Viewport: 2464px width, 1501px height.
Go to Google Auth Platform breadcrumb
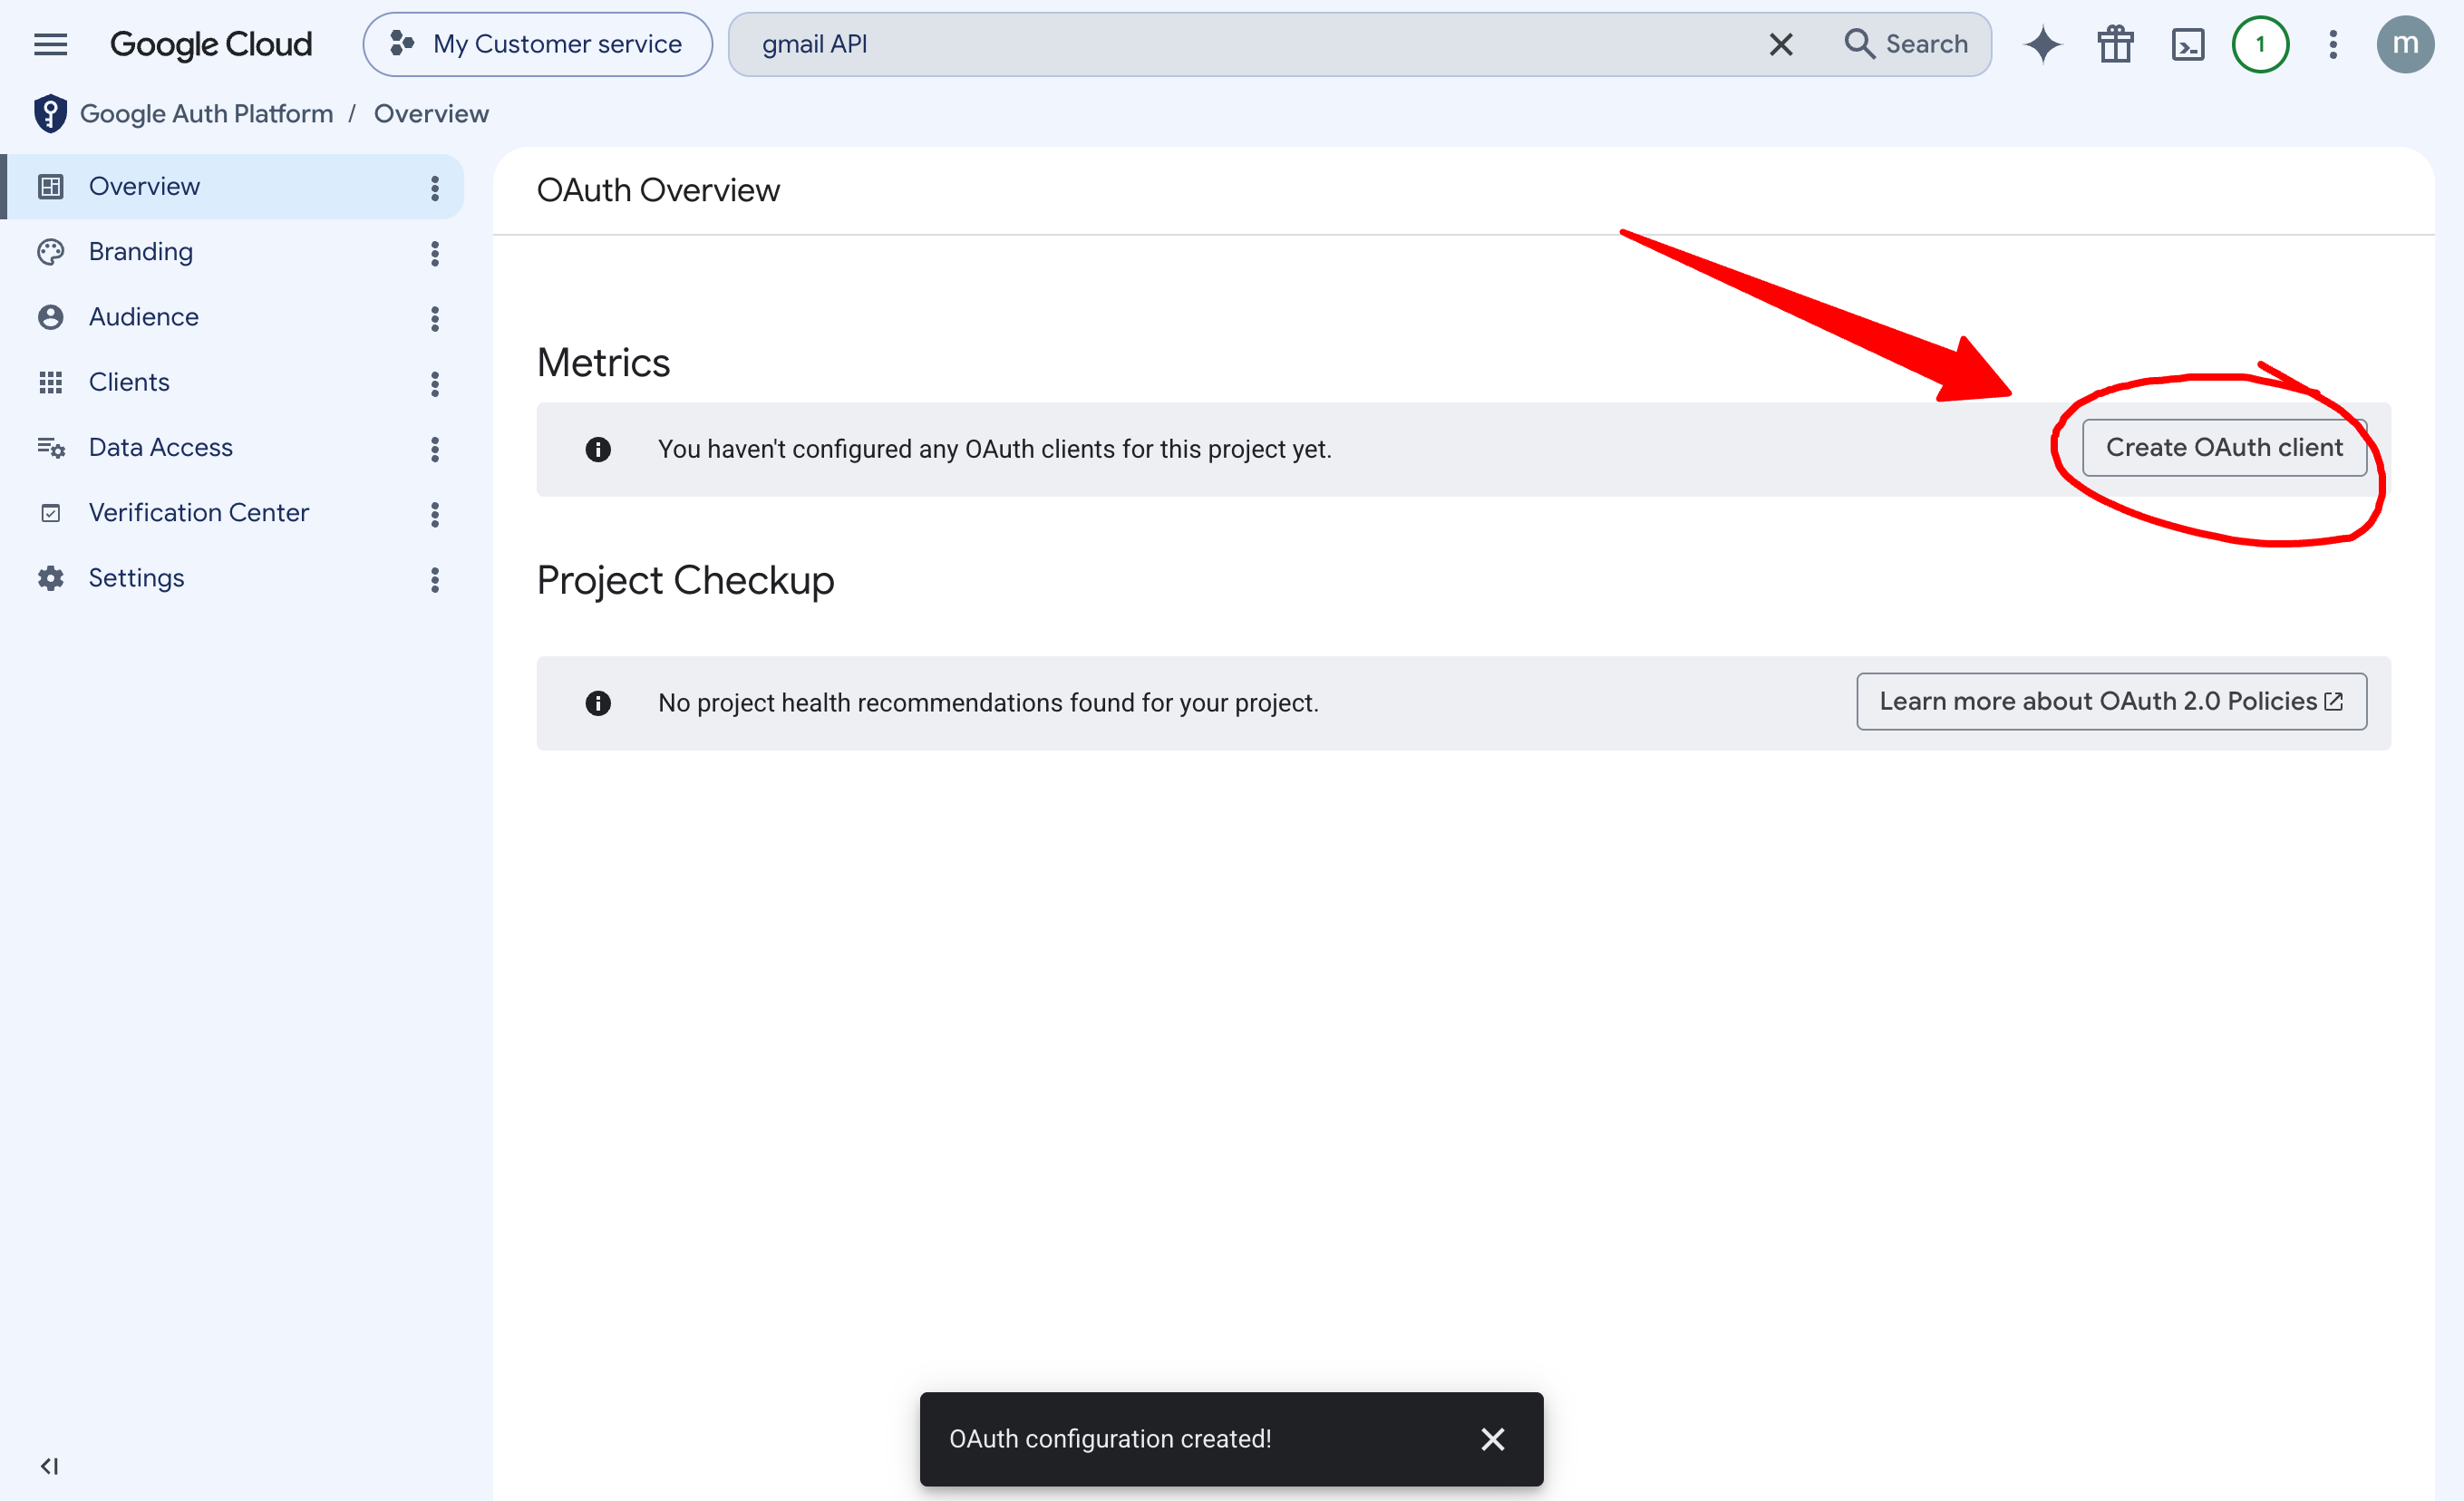(206, 114)
